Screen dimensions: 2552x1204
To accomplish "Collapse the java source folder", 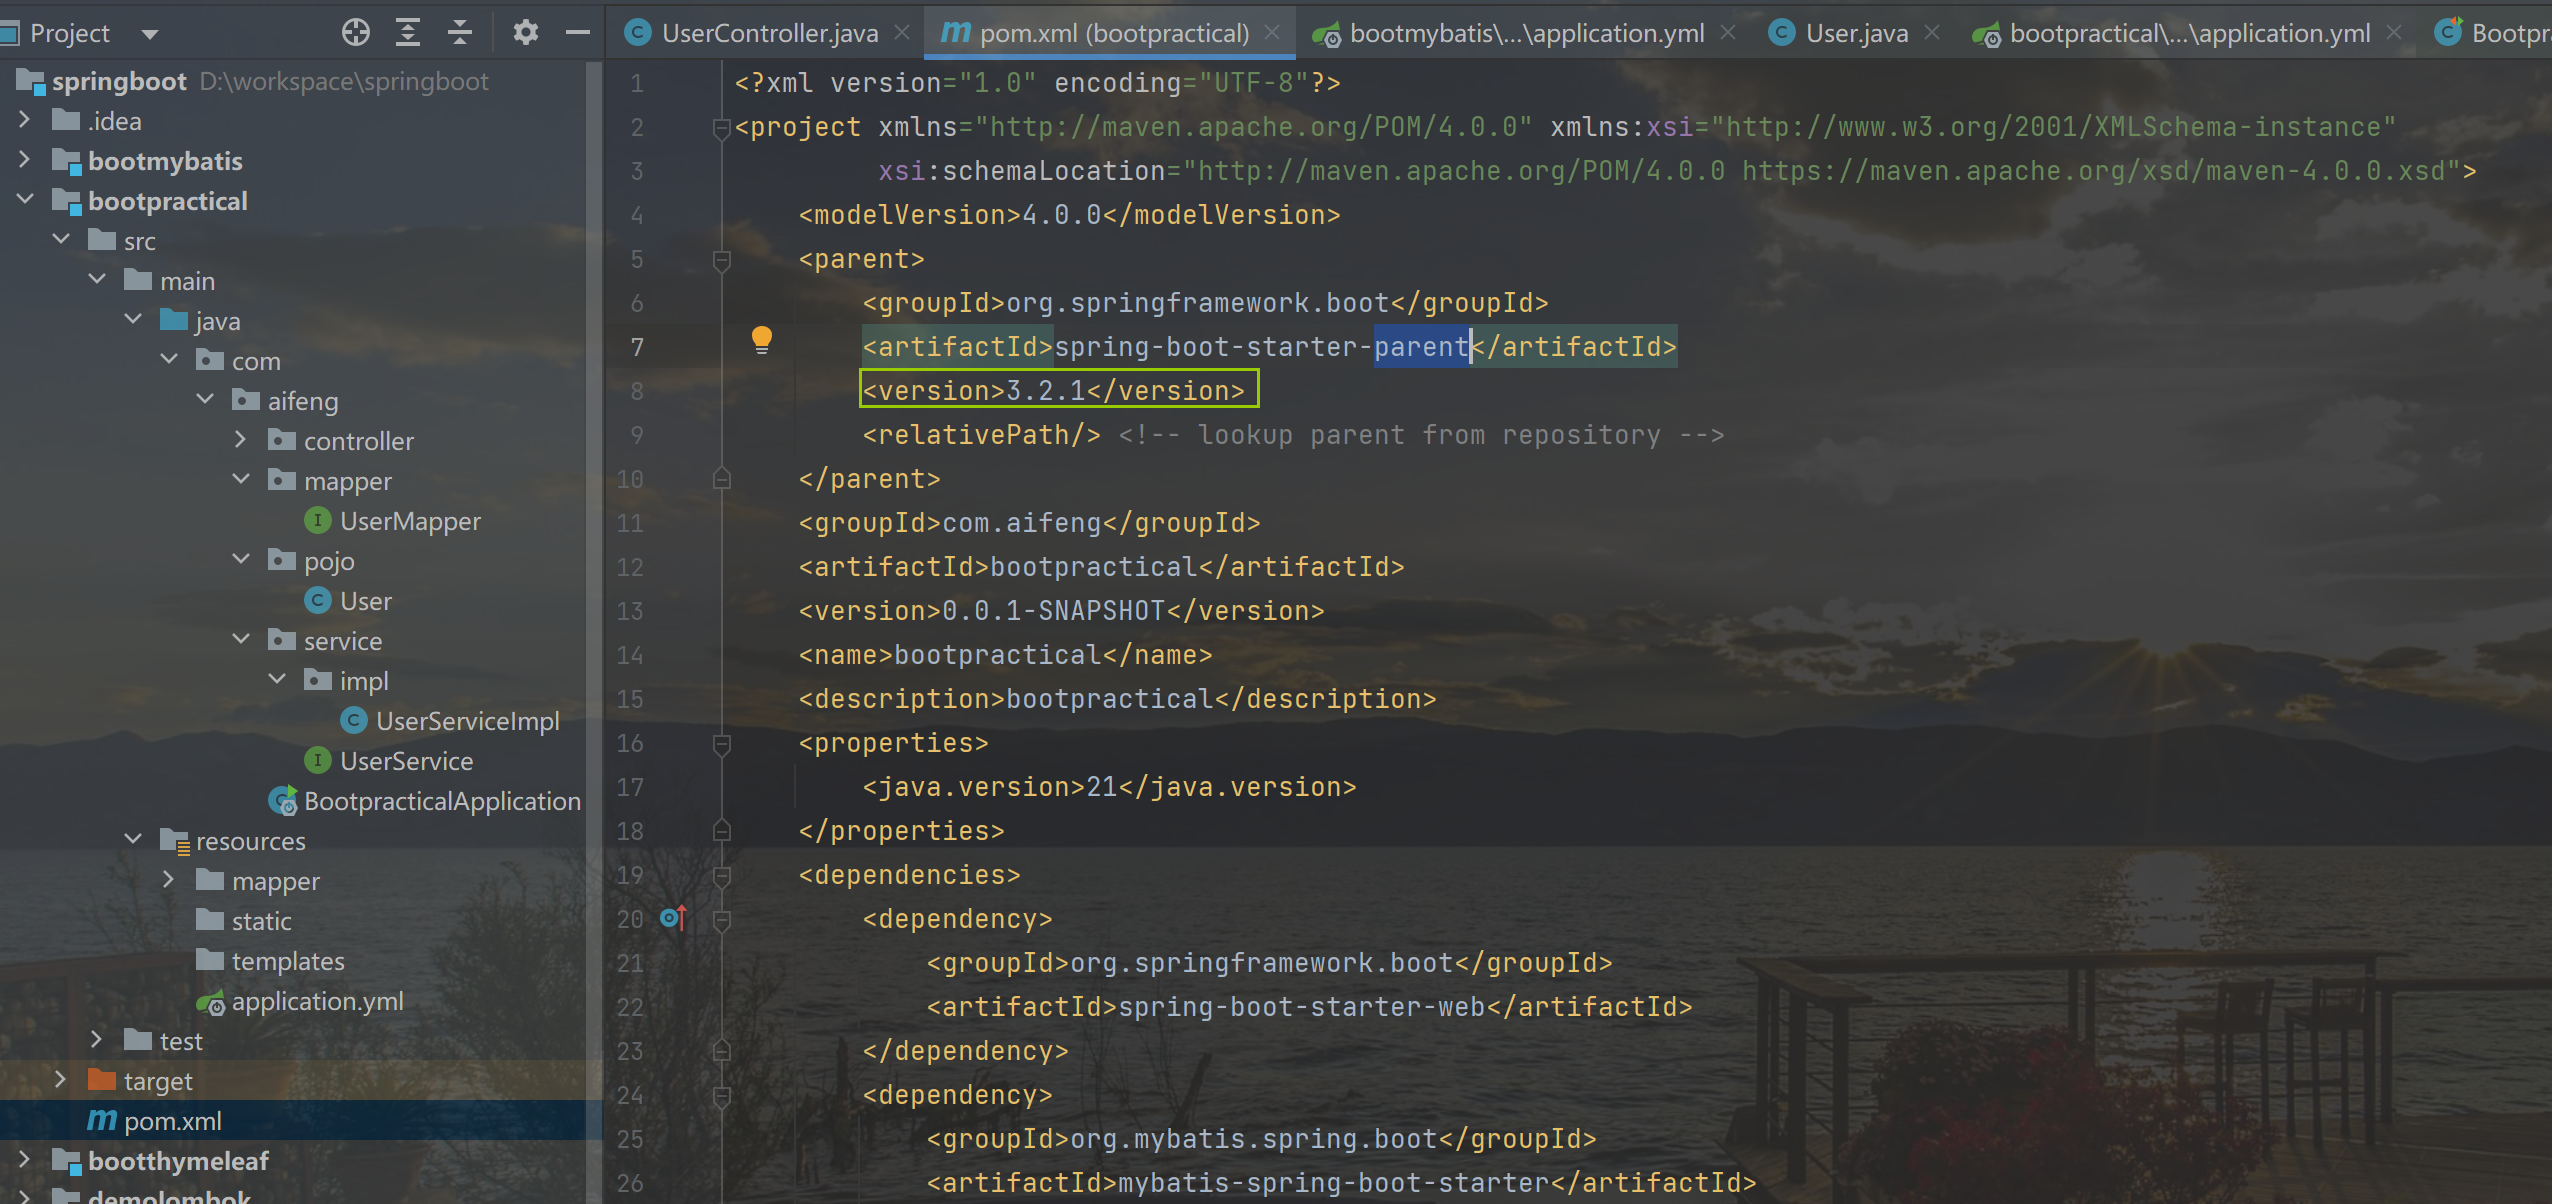I will (133, 320).
